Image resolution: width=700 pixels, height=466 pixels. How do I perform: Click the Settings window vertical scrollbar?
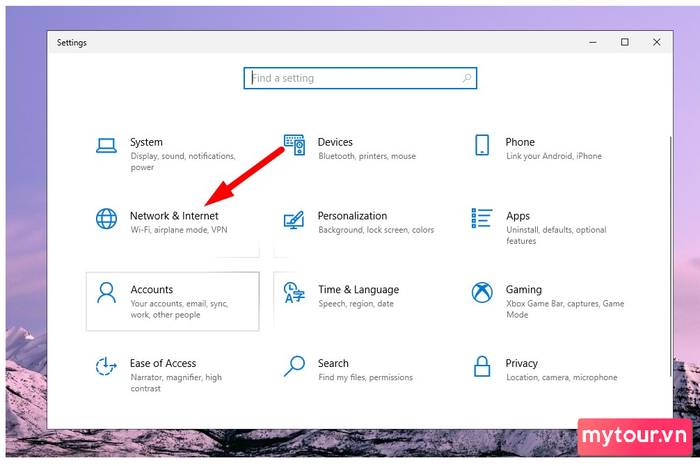(x=671, y=257)
